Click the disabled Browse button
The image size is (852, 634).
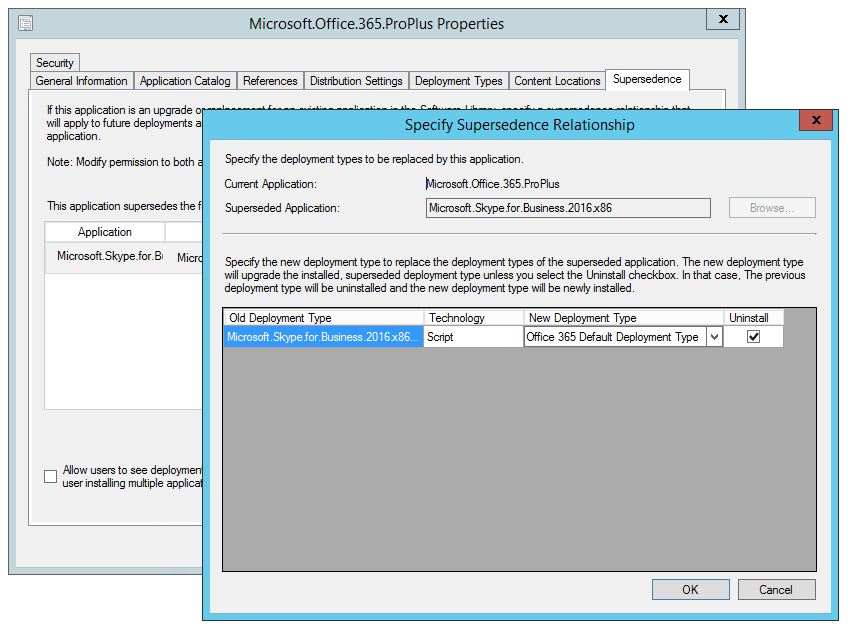click(772, 208)
